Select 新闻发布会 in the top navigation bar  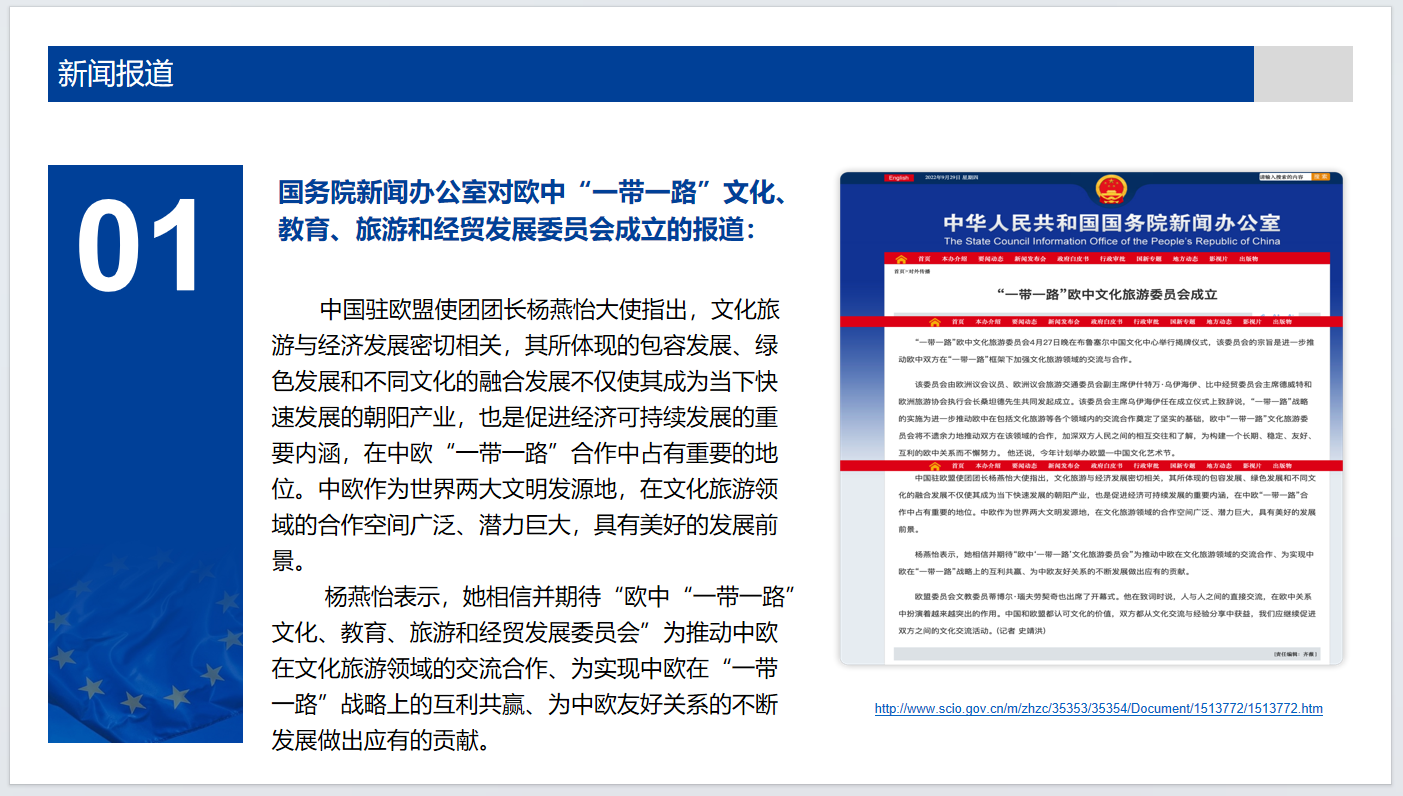point(1030,258)
